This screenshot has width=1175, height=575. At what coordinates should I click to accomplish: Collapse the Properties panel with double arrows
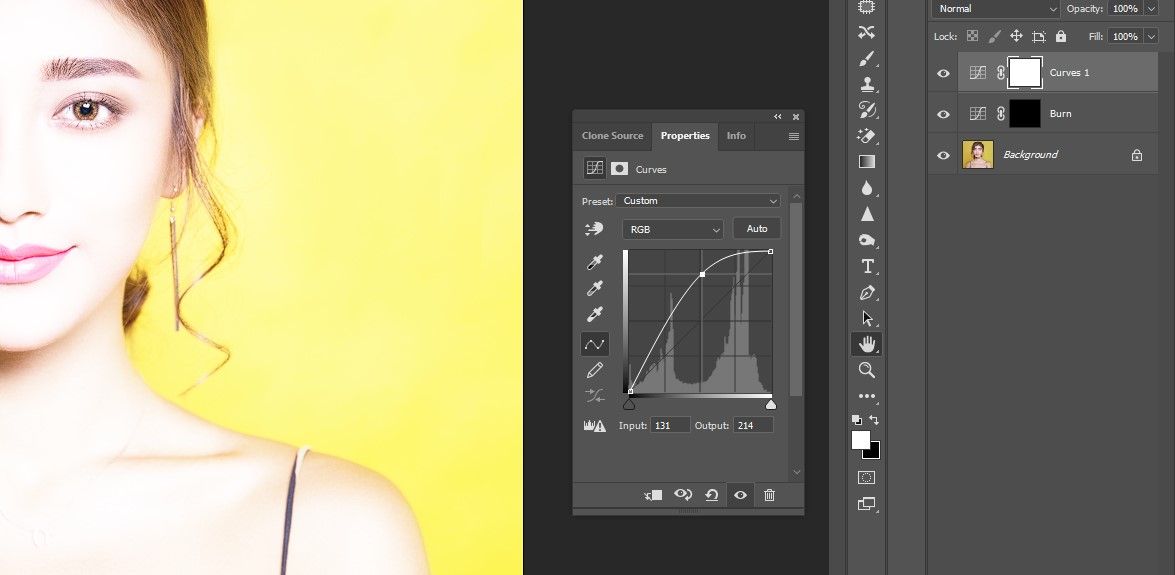click(778, 116)
